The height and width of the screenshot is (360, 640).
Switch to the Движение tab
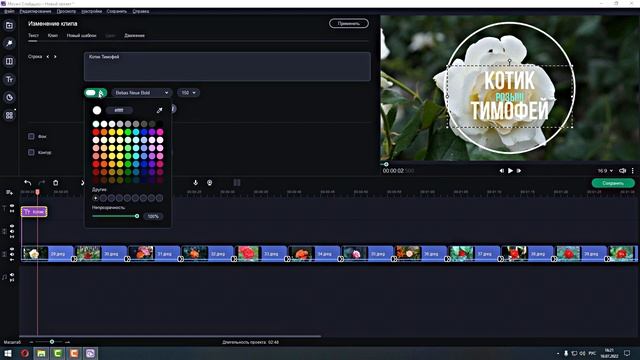click(x=134, y=36)
